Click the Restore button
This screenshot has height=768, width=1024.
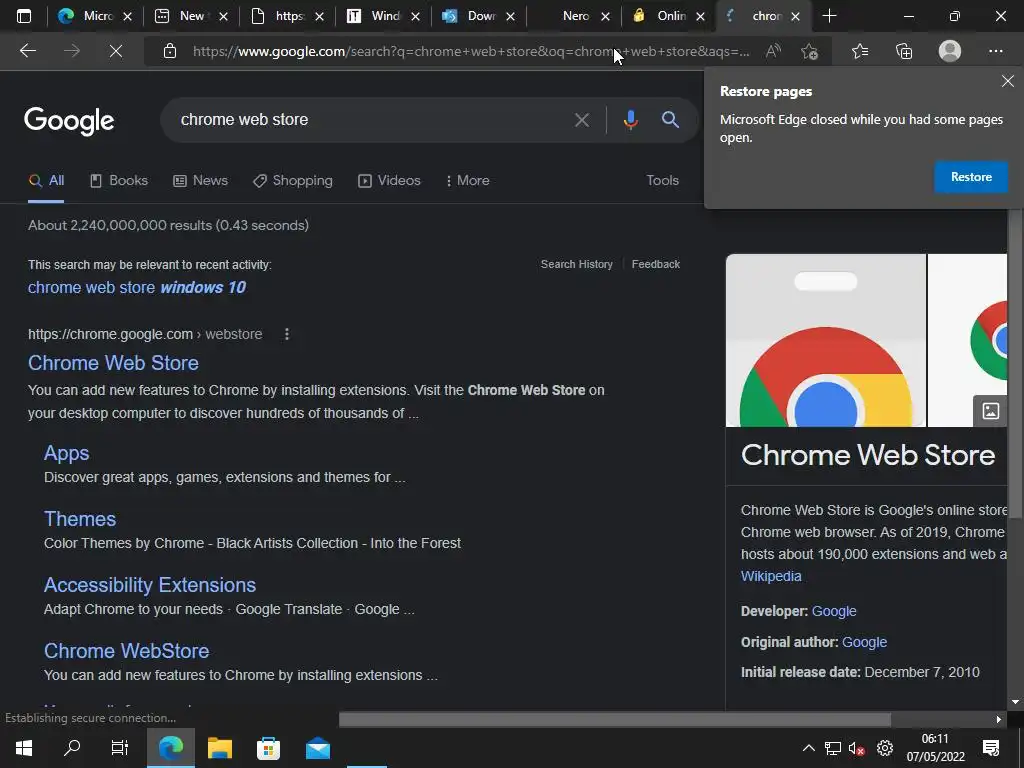point(970,177)
